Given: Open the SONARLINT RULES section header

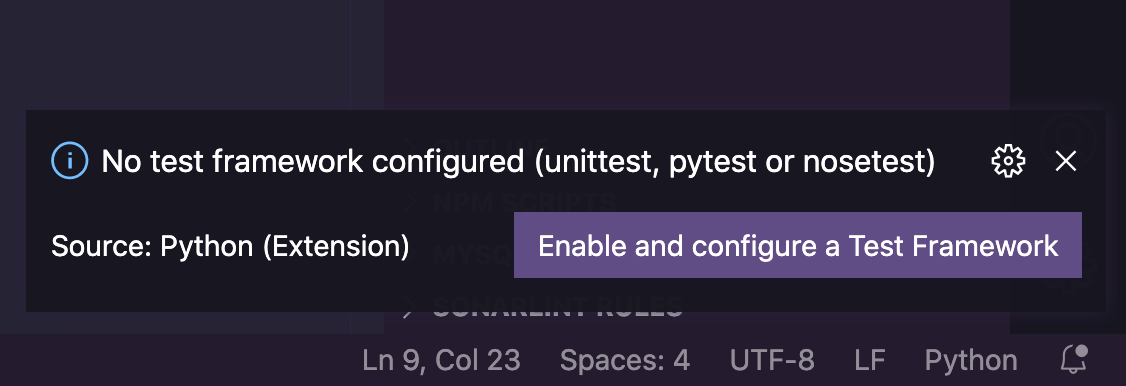Looking at the screenshot, I should (x=557, y=309).
